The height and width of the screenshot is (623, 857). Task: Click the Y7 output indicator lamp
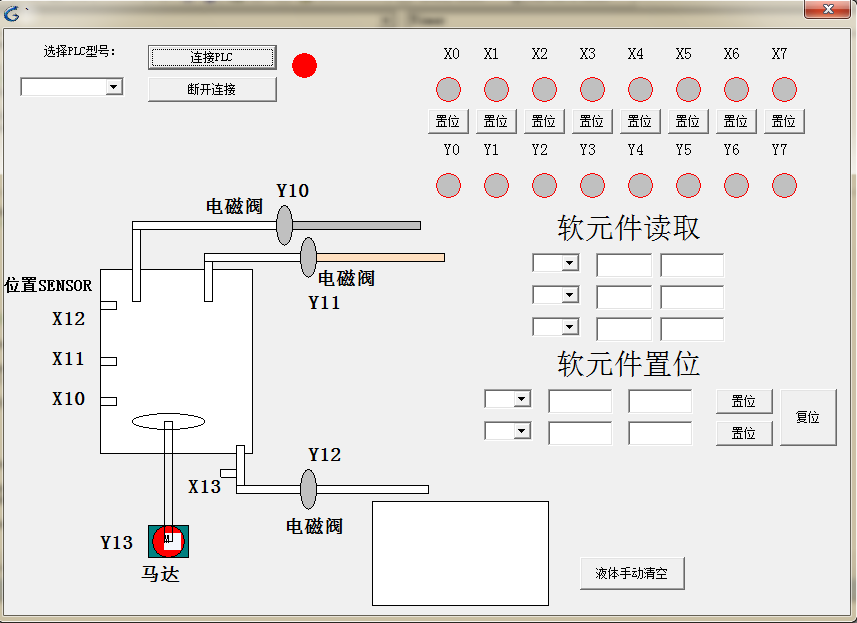coord(784,185)
